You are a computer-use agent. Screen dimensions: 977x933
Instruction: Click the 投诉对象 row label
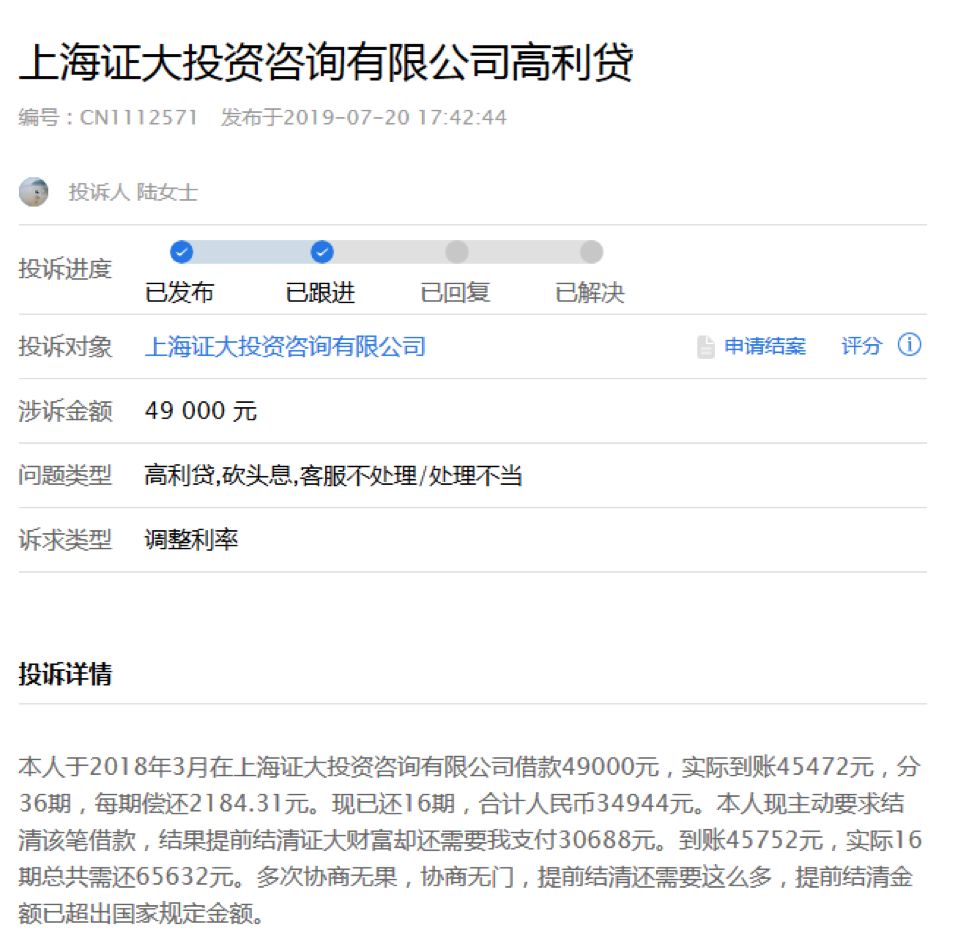65,347
